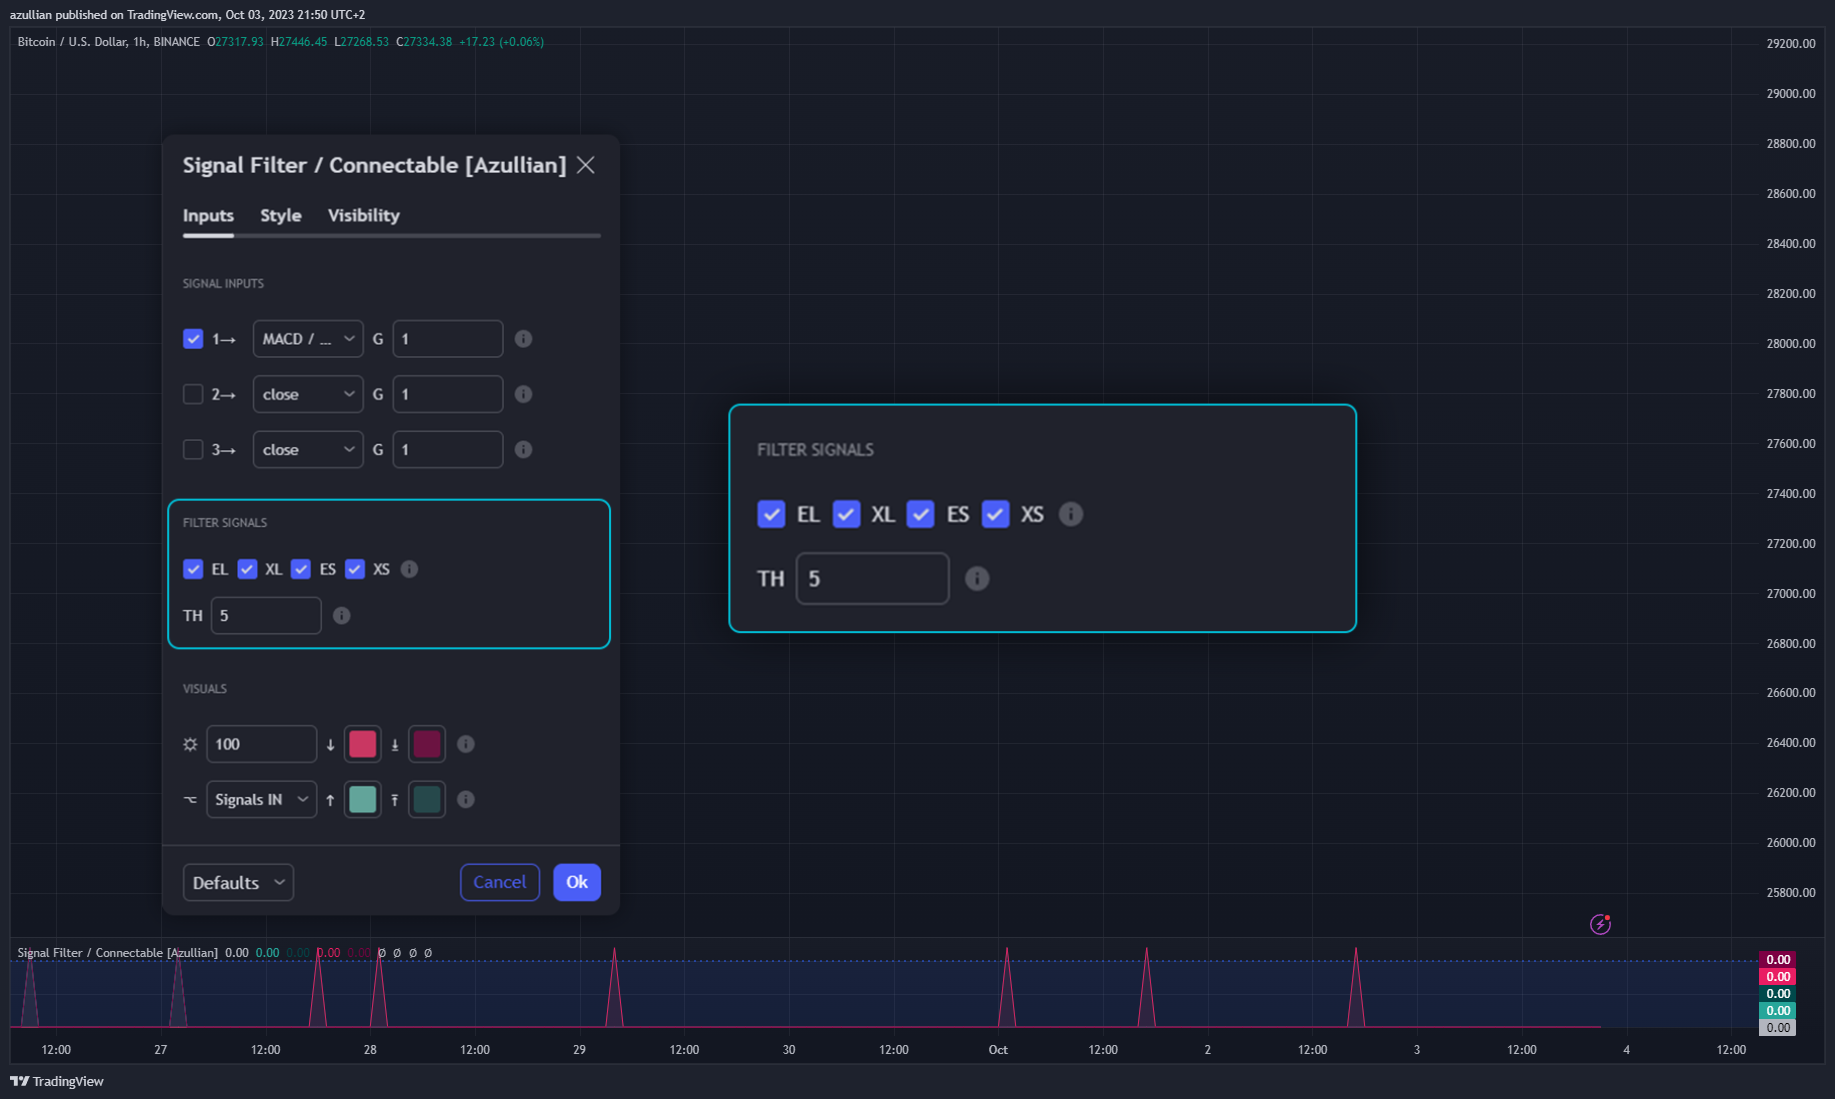Open the light teal up-signal color swatch

[x=363, y=799]
